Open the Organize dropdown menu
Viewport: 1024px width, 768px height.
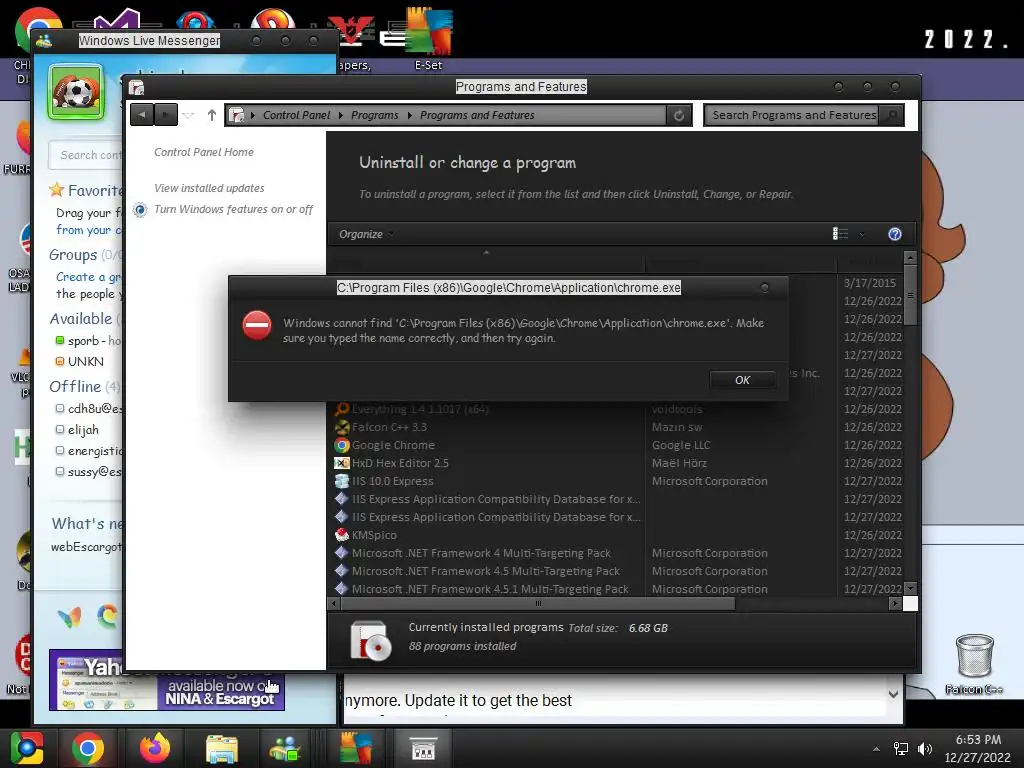click(x=366, y=234)
